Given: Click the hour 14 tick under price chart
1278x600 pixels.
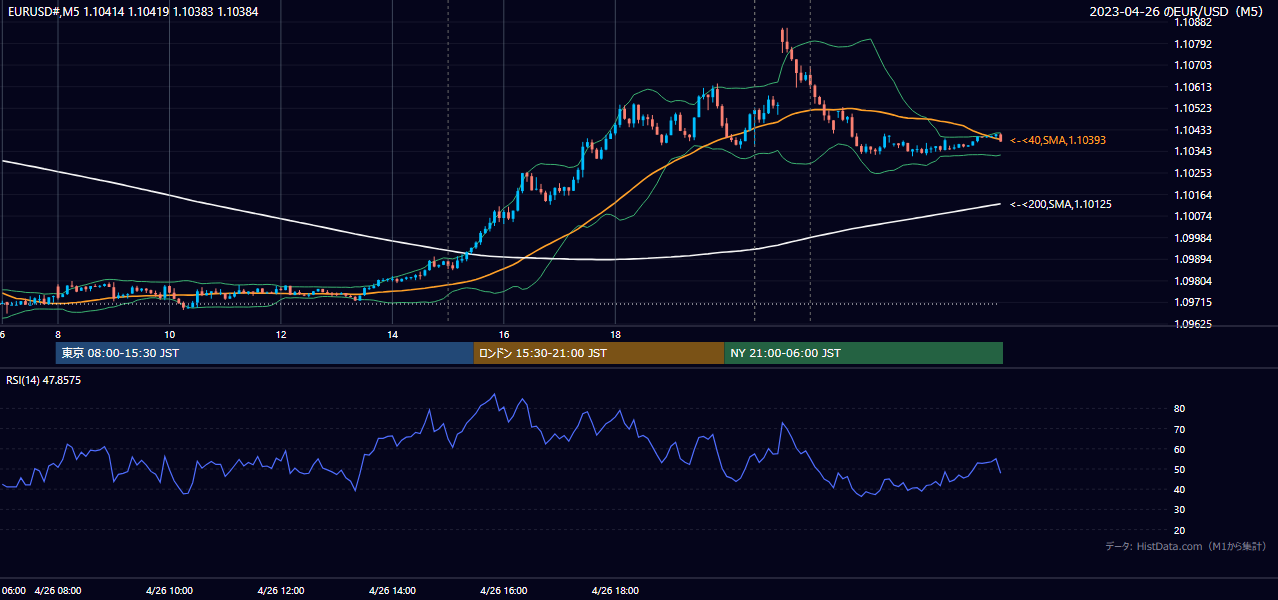Looking at the screenshot, I should pos(392,334).
